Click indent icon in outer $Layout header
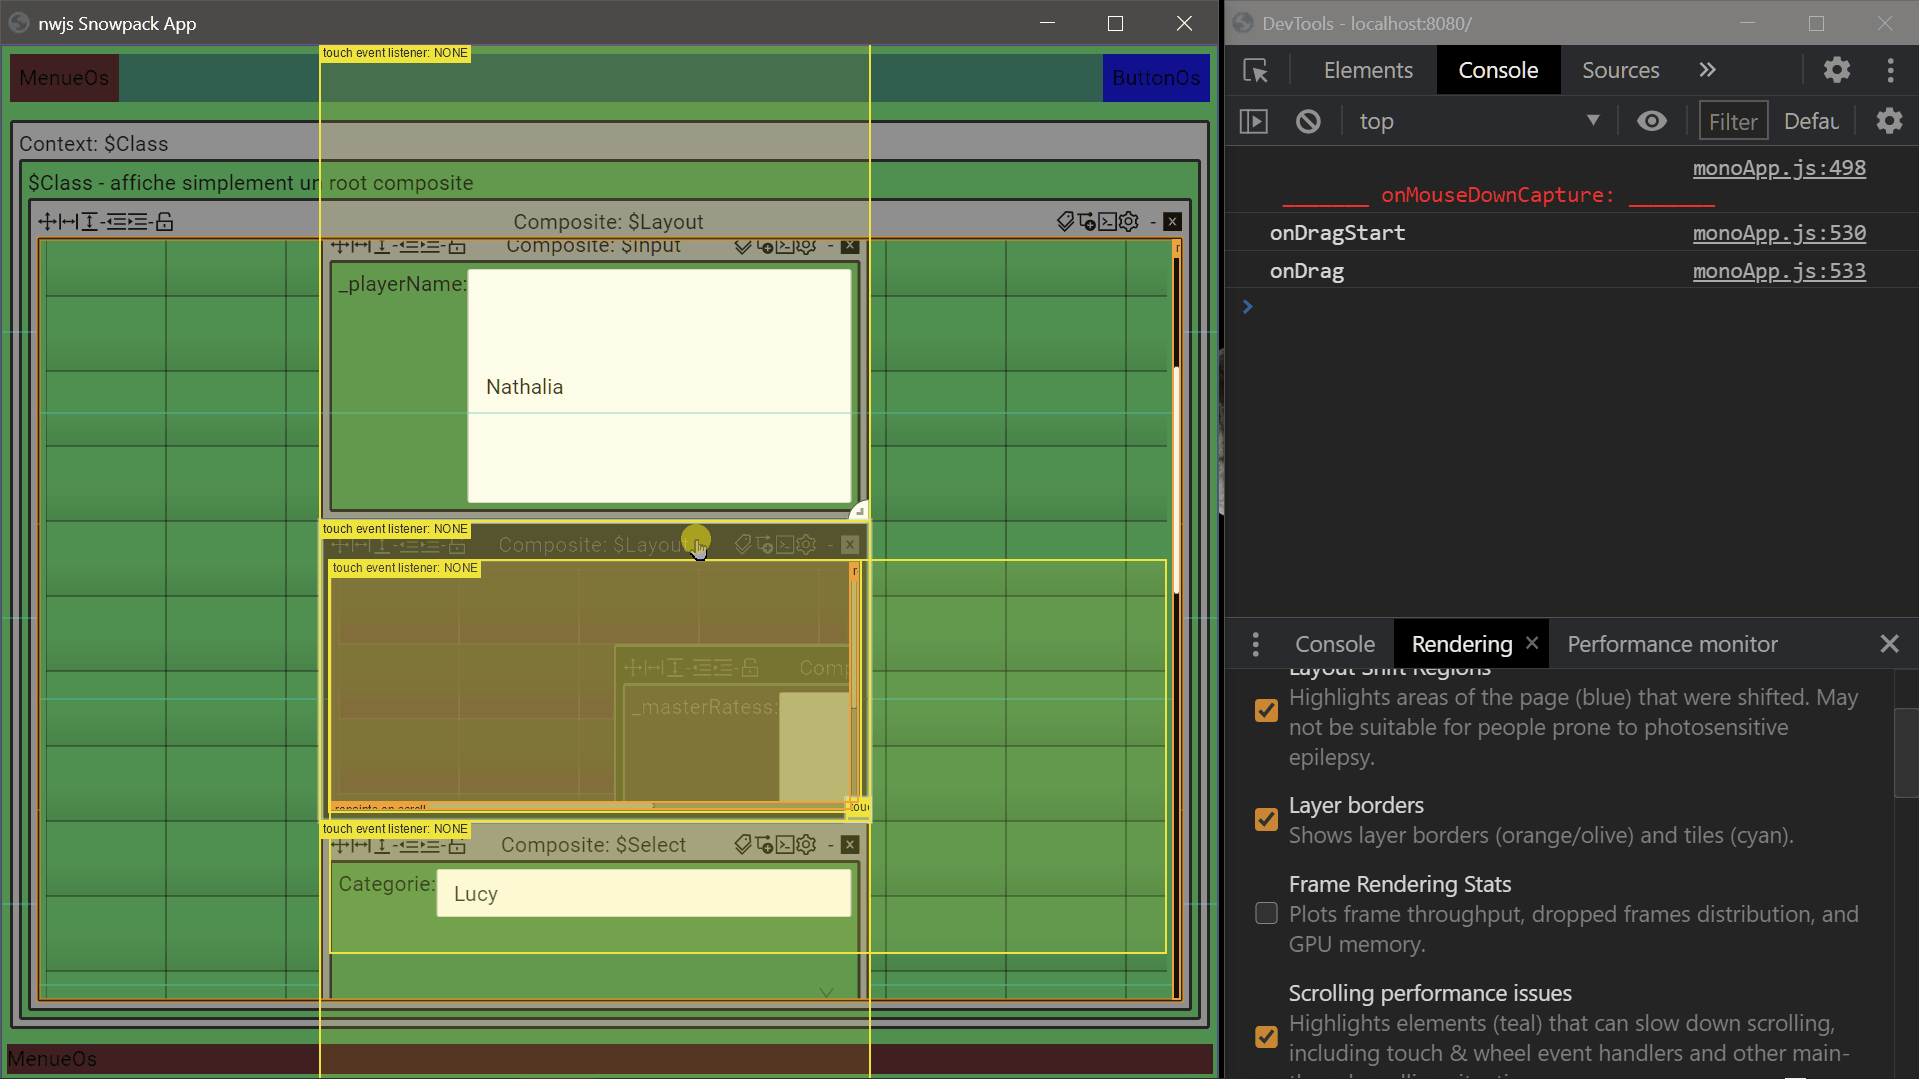 139,222
